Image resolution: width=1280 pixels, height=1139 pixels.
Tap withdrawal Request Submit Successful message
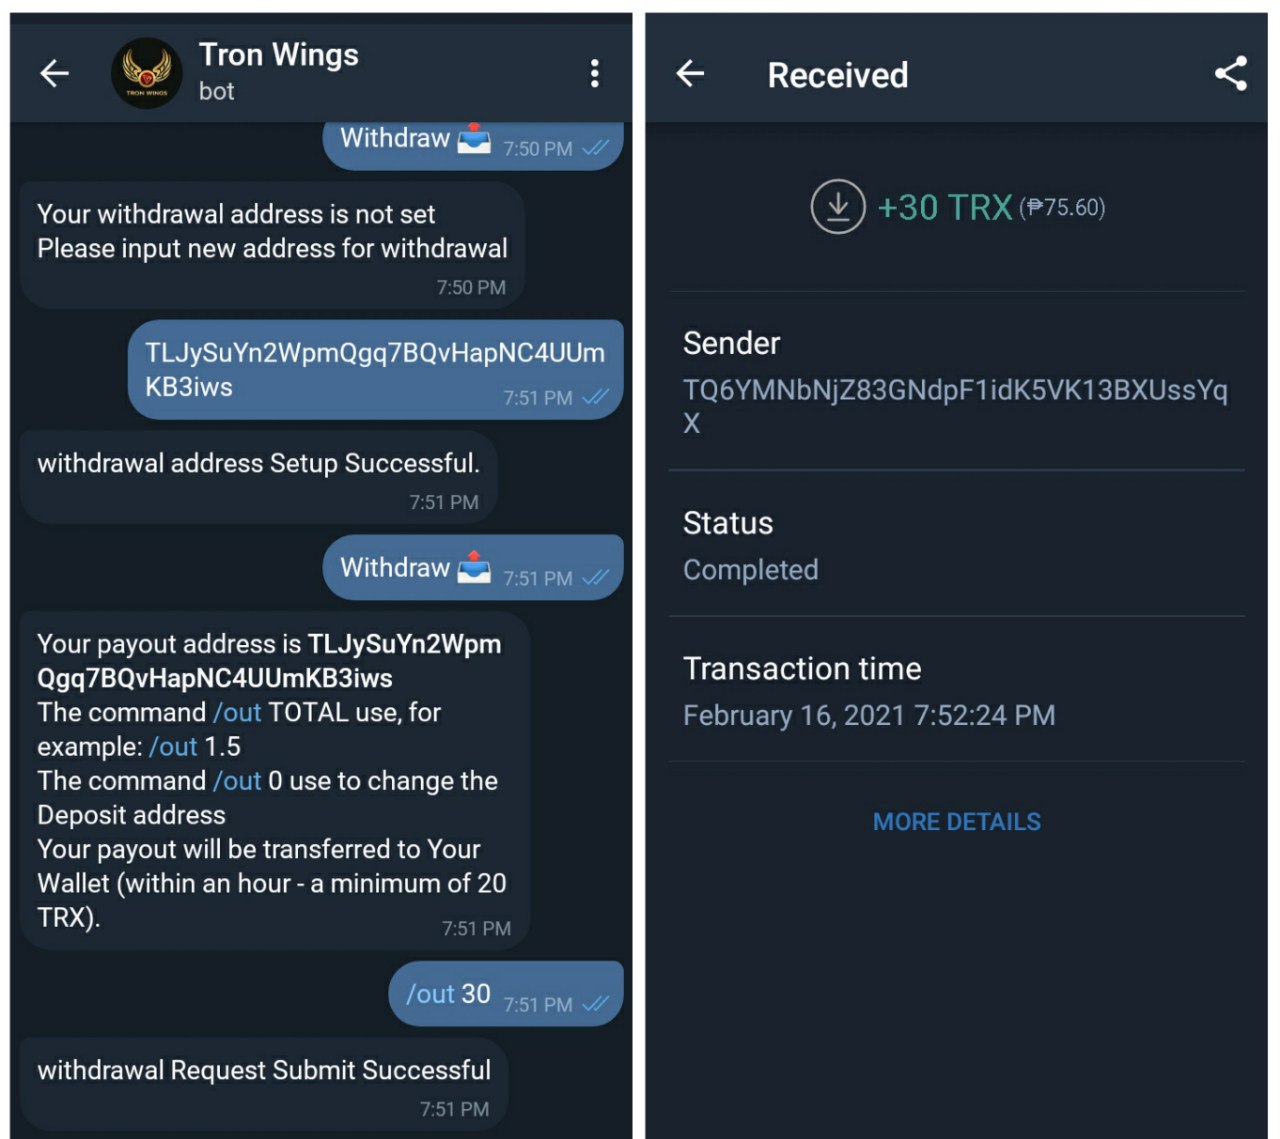[264, 1071]
